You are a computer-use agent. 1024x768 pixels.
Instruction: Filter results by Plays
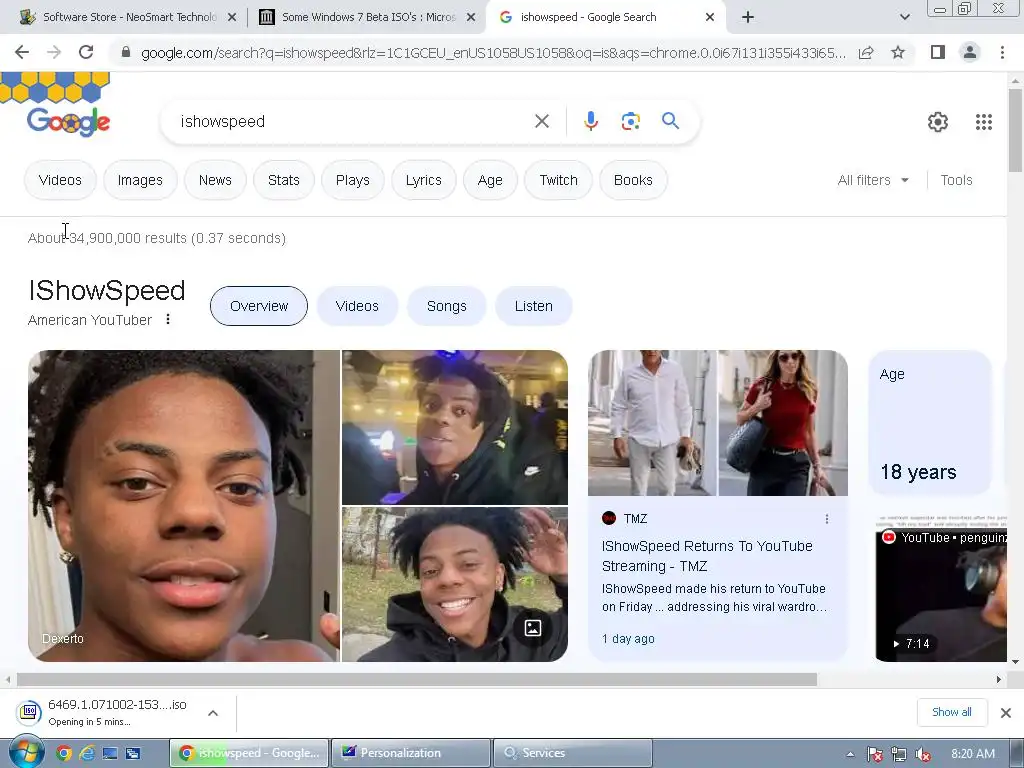pos(353,180)
